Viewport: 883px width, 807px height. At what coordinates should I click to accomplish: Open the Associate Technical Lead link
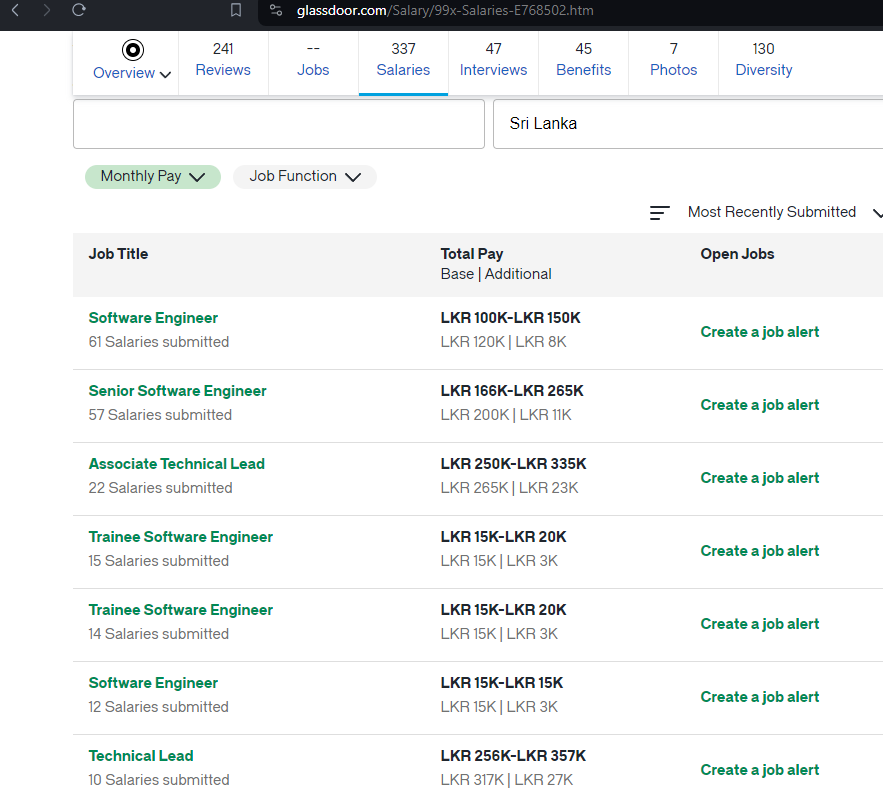(x=177, y=464)
